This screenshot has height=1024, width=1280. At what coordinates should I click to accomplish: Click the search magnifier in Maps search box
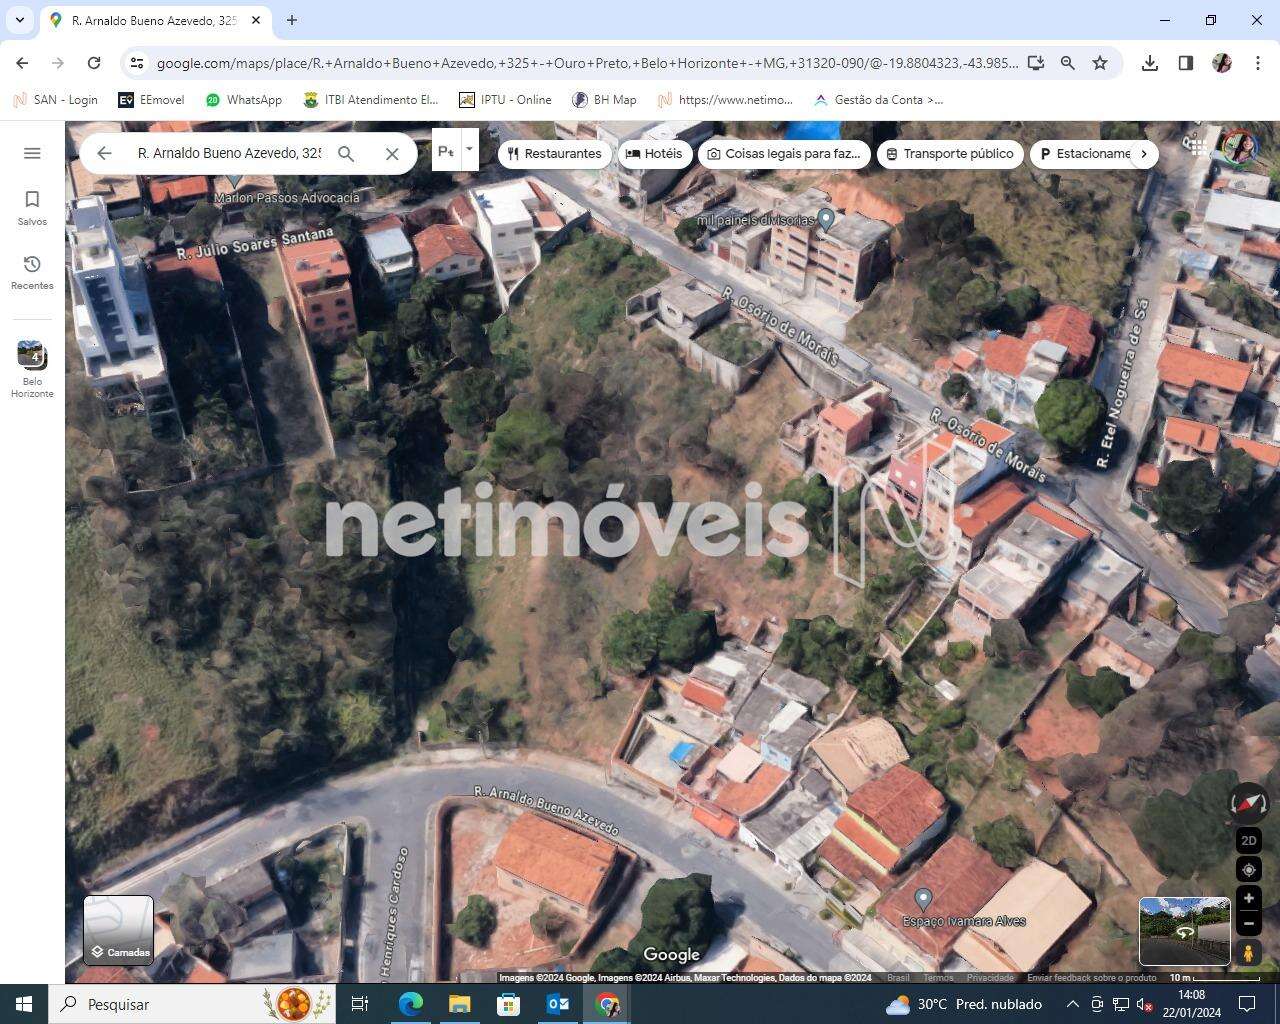point(346,154)
